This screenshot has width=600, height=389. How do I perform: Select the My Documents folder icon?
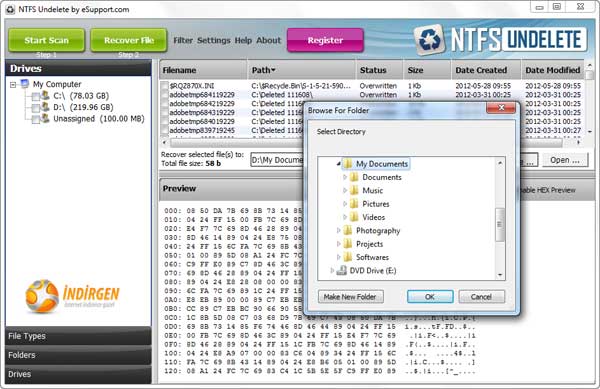pos(348,164)
